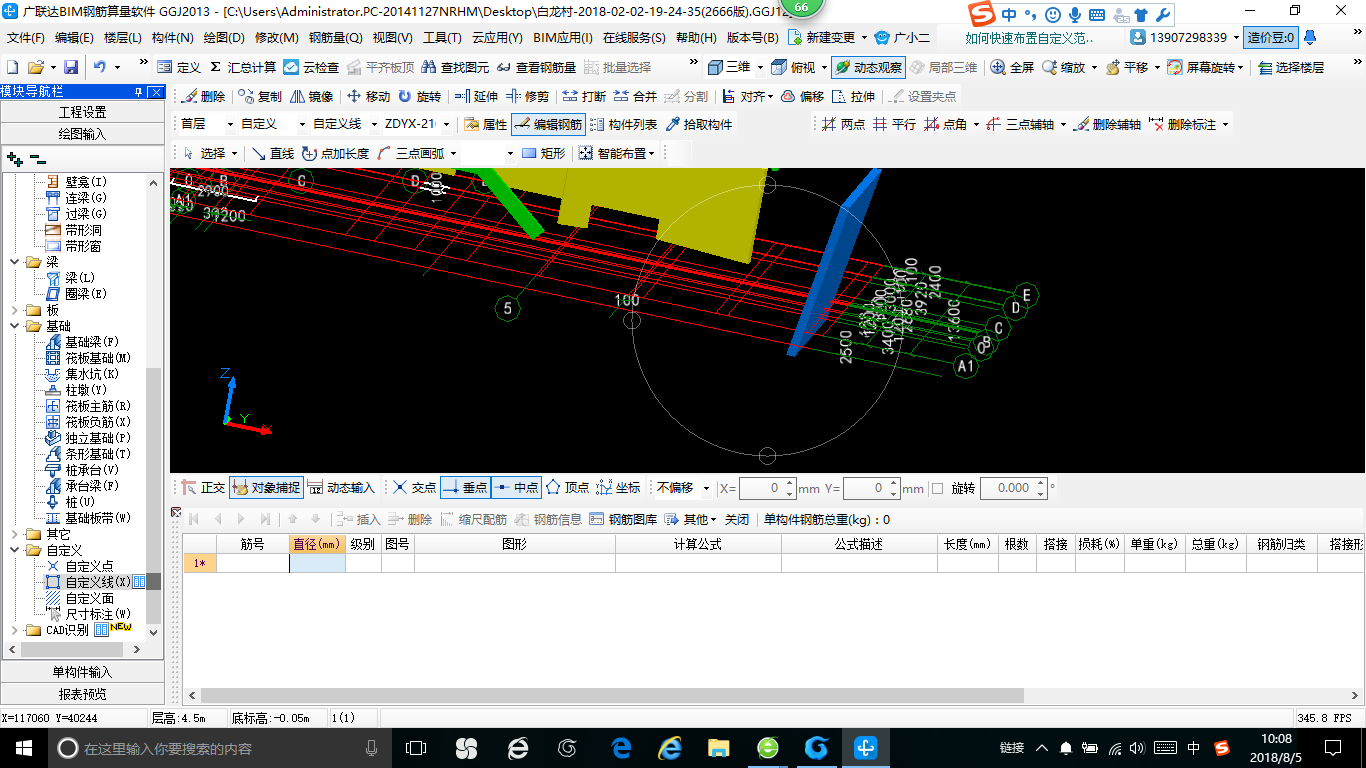Click 全屏 full screen view

(x=1012, y=67)
